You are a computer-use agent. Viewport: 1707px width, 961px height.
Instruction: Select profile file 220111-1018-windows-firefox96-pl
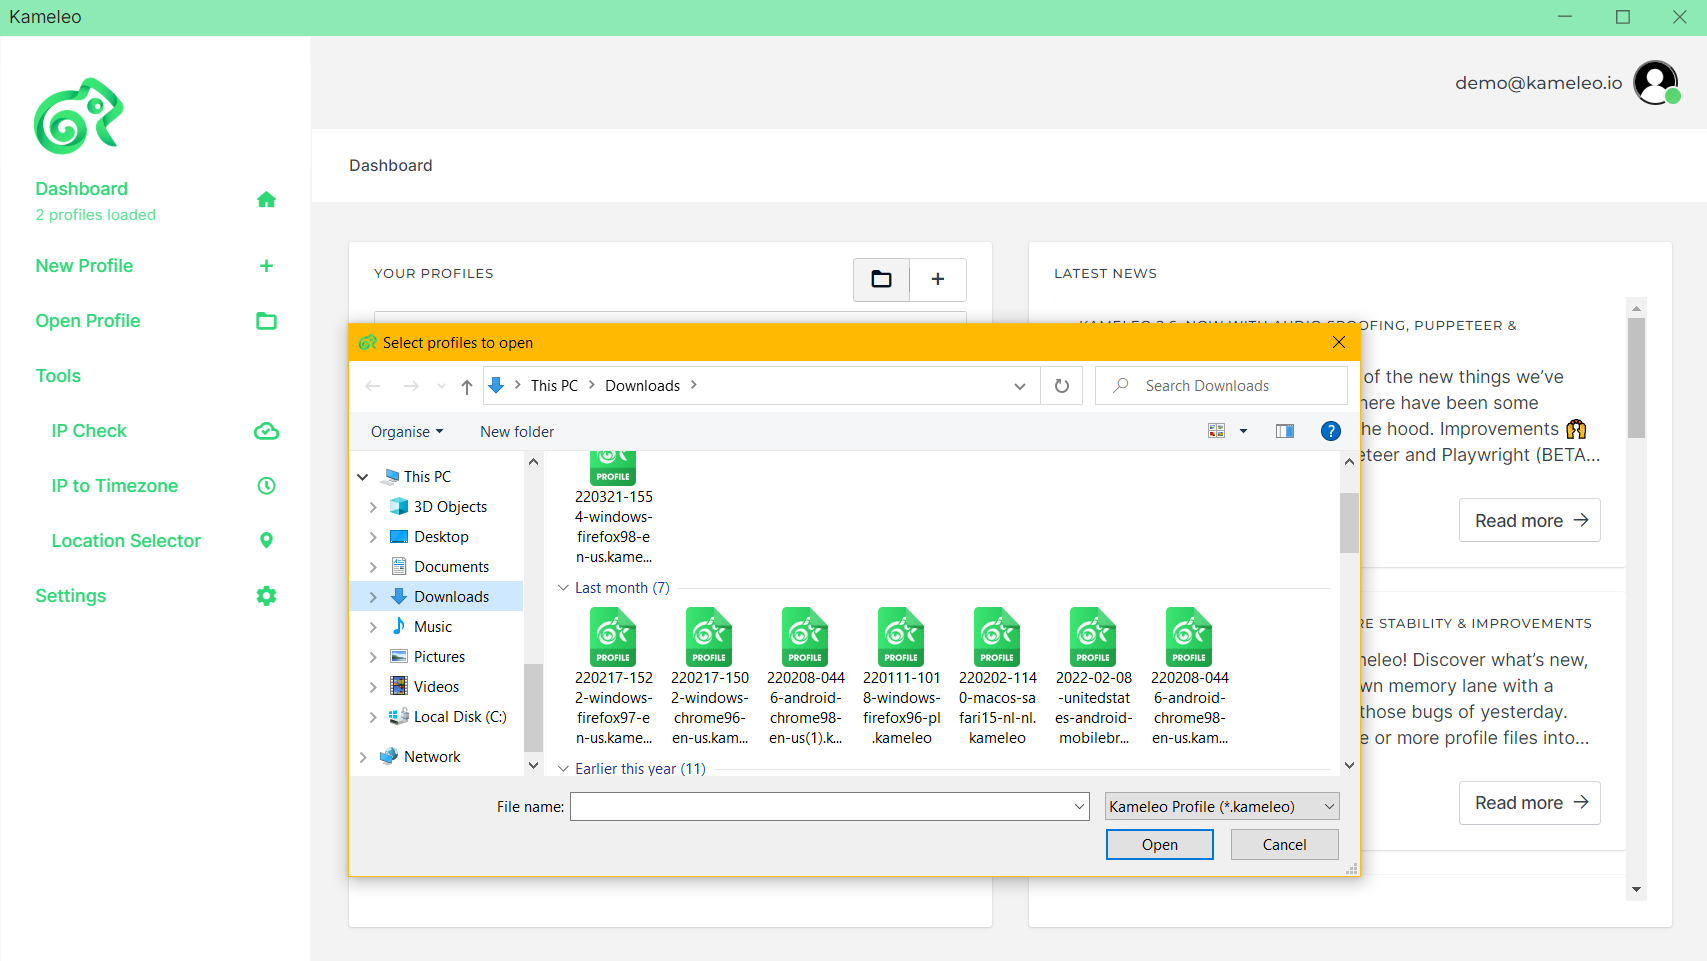pos(902,677)
